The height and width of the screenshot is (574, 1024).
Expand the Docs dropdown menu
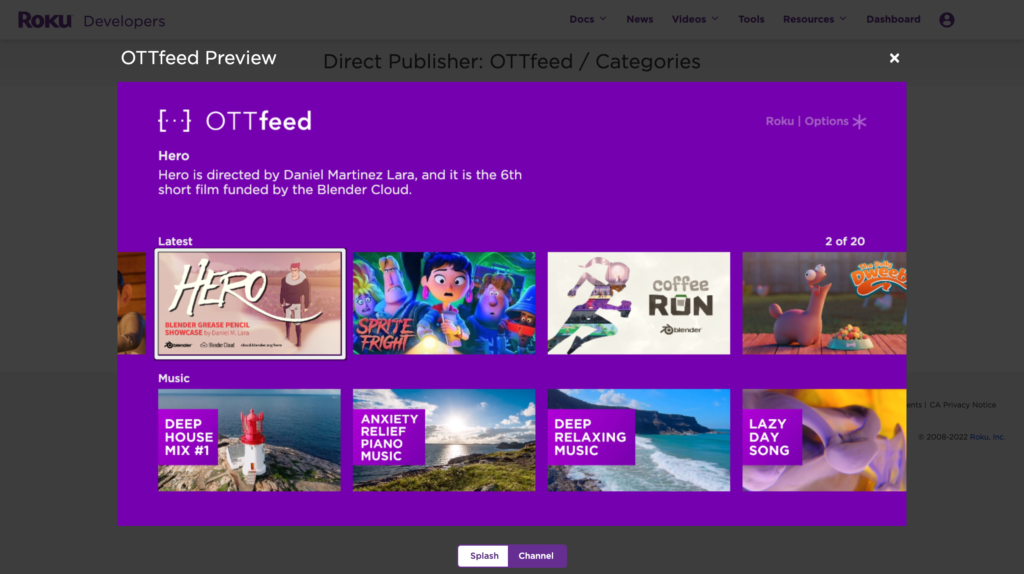coord(588,19)
